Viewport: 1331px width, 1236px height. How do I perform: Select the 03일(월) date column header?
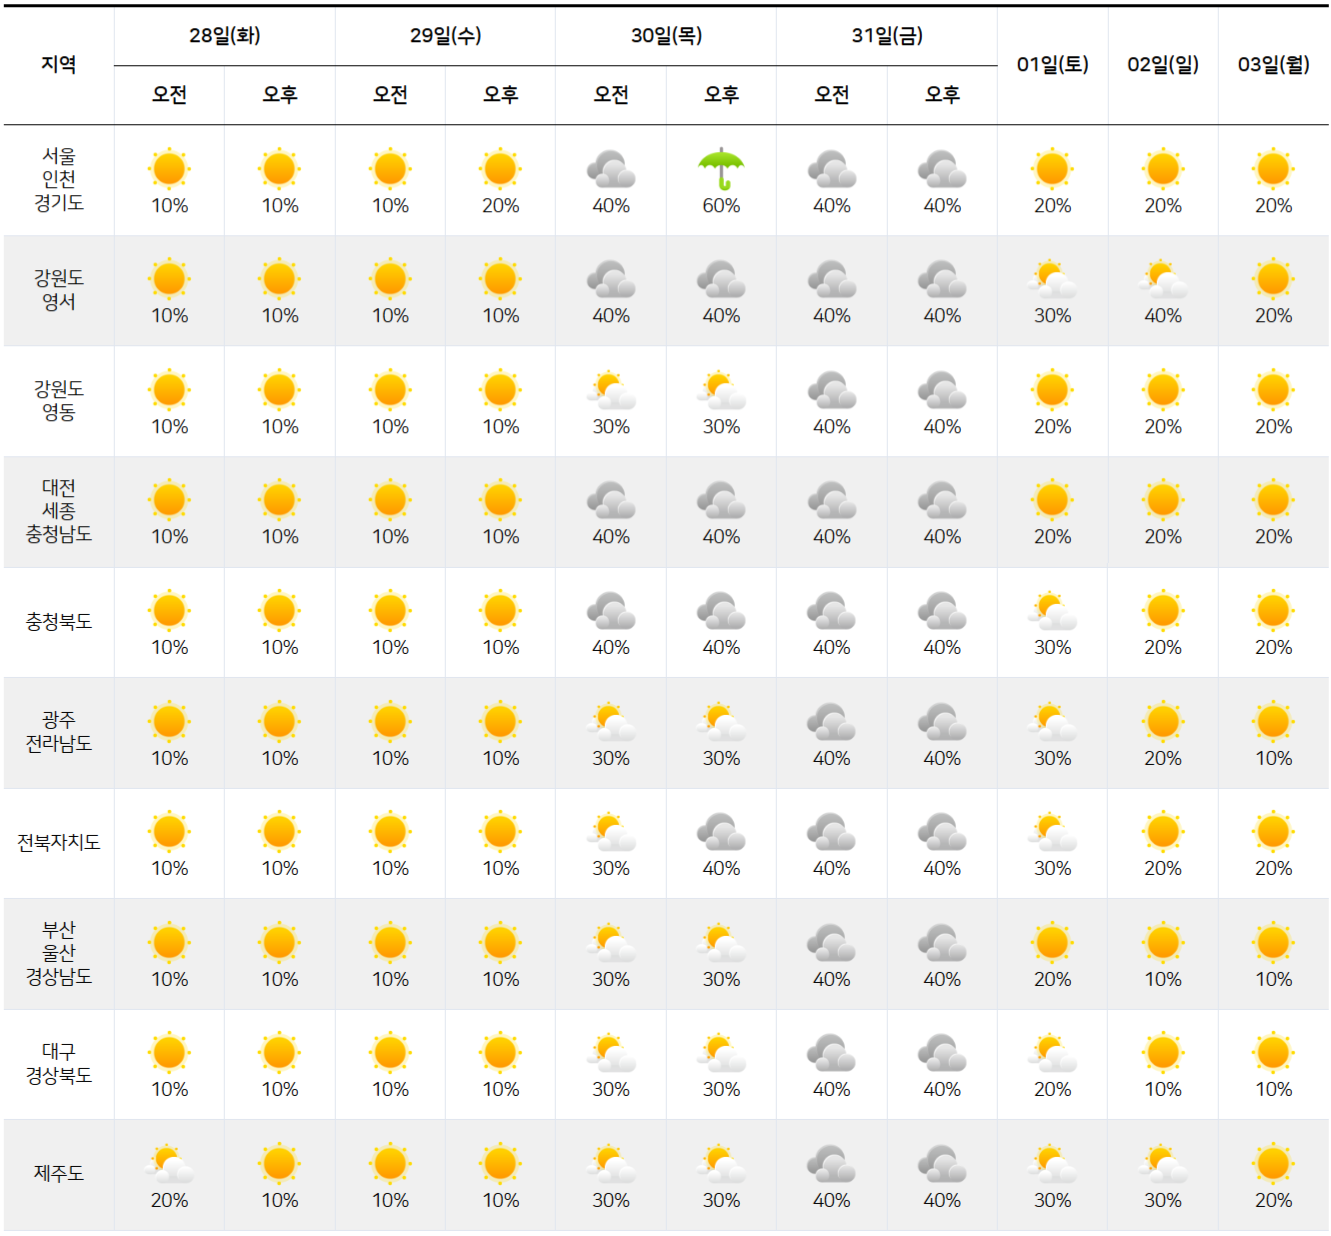pyautogui.click(x=1273, y=65)
